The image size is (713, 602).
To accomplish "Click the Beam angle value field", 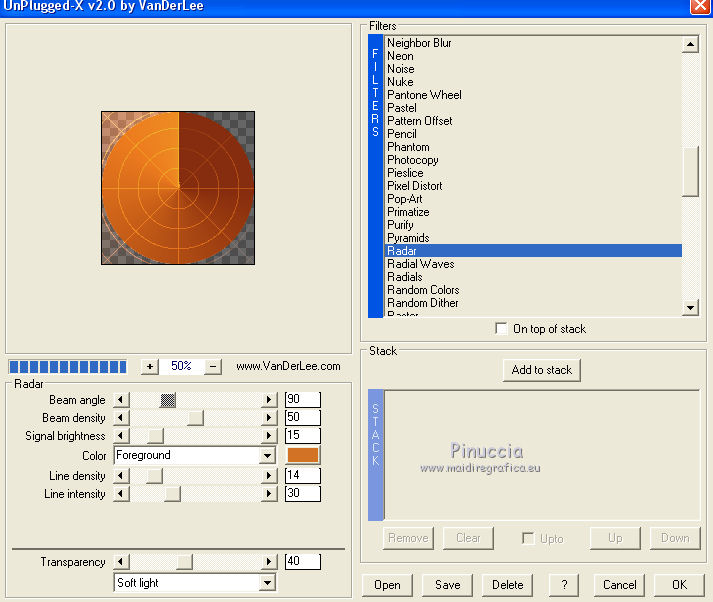I will [303, 400].
